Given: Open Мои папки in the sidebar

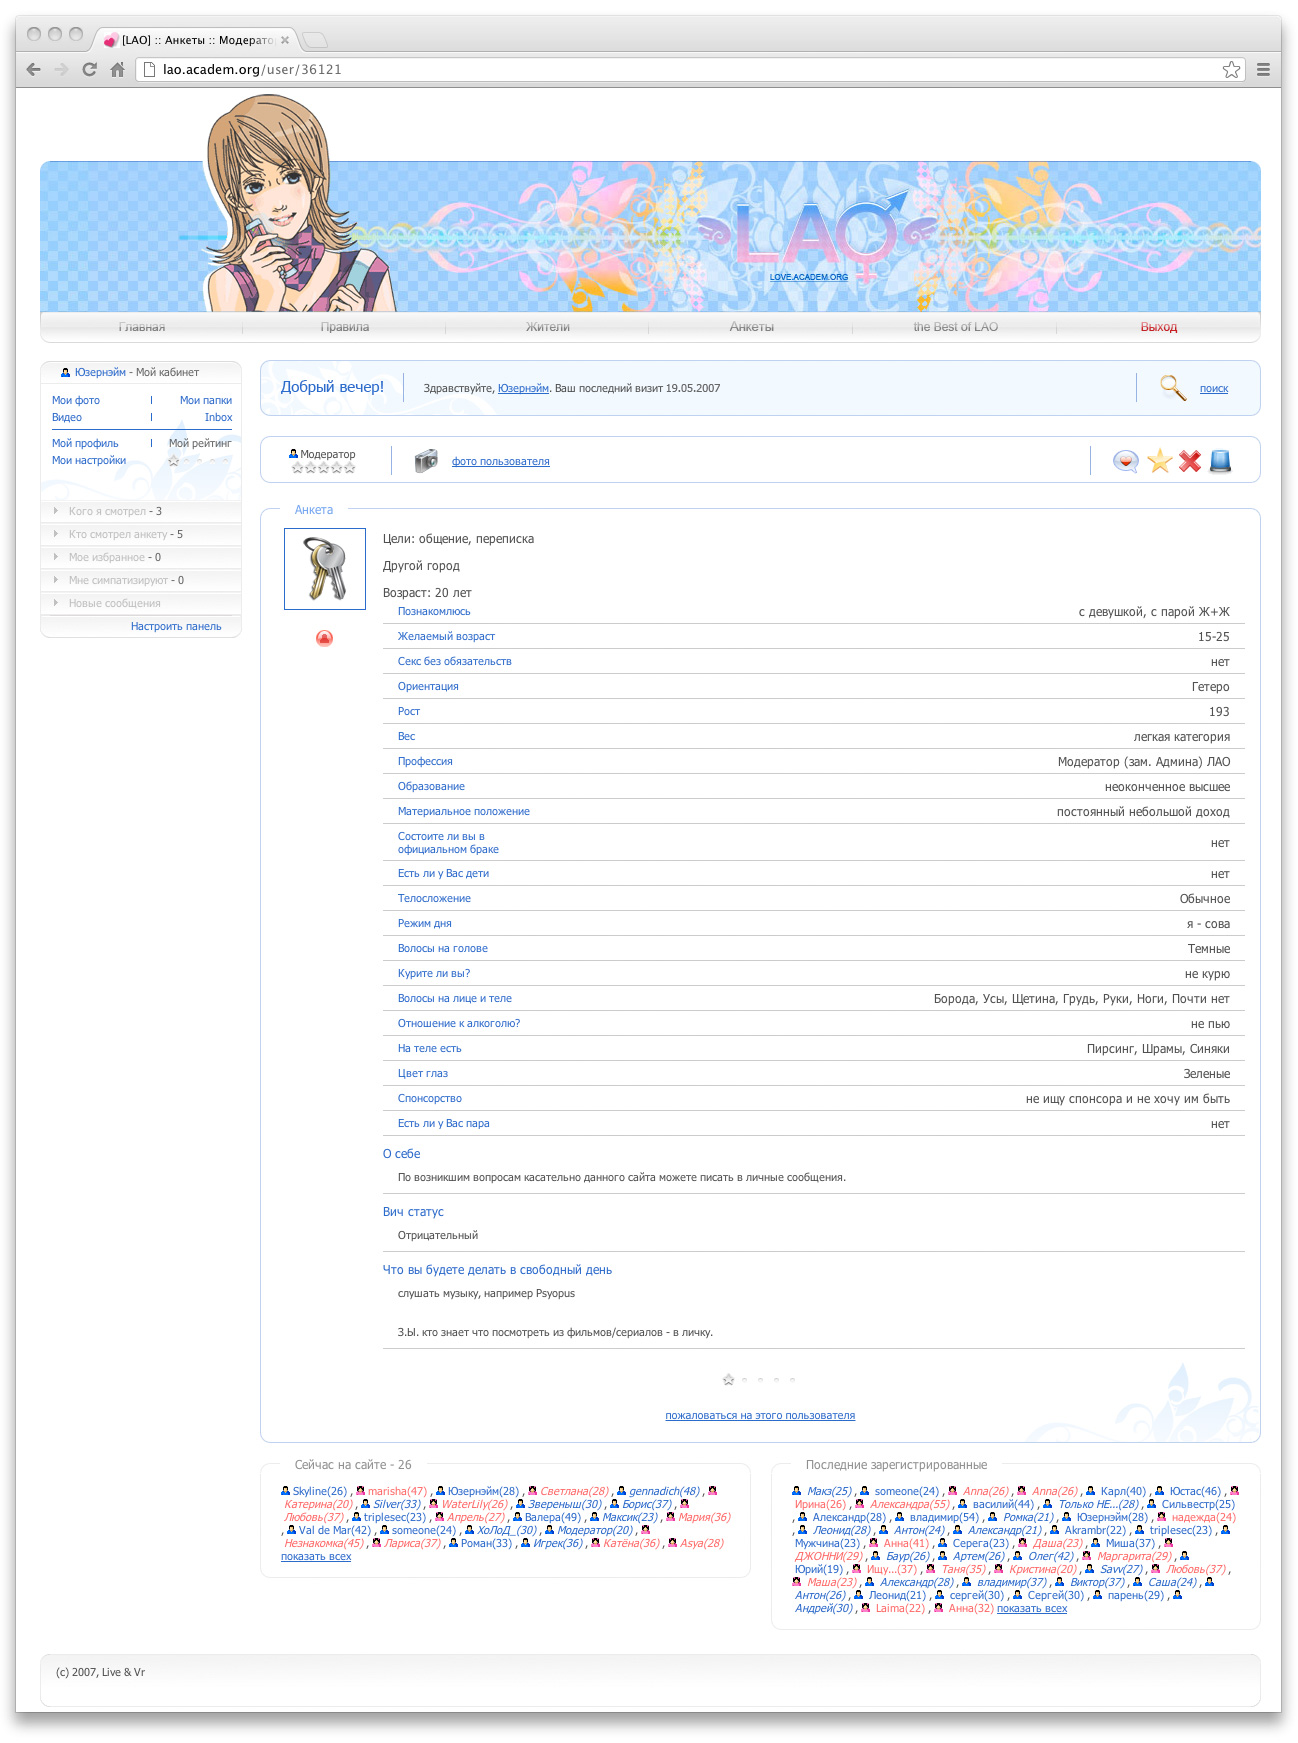Looking at the screenshot, I should click(x=206, y=400).
